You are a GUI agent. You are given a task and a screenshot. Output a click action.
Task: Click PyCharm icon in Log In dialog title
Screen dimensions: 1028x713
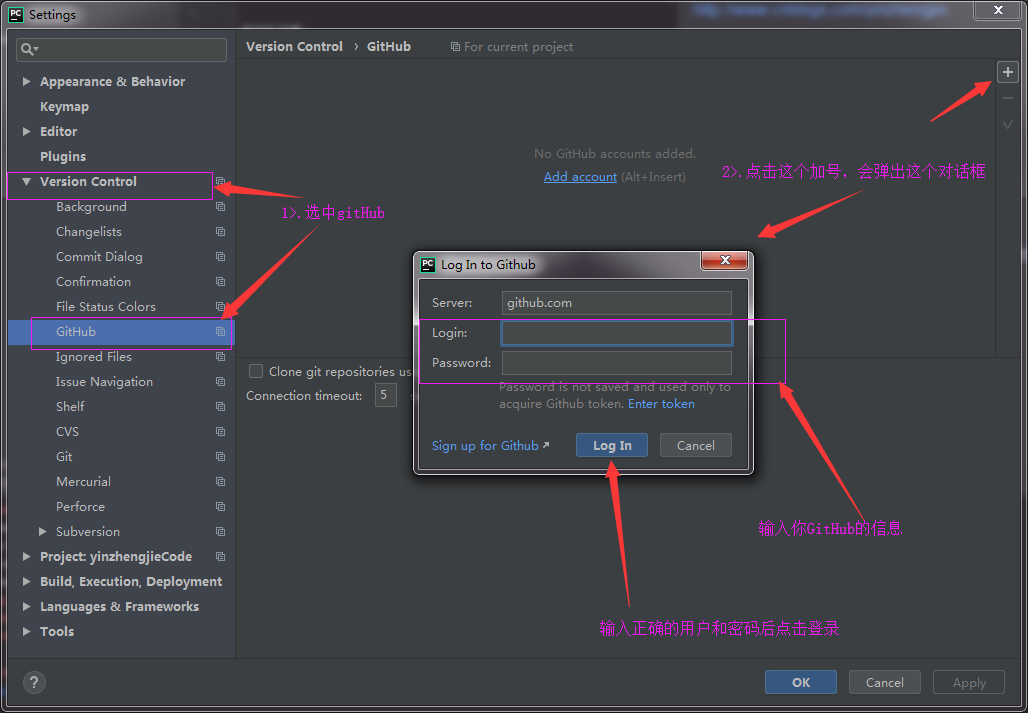click(x=427, y=265)
